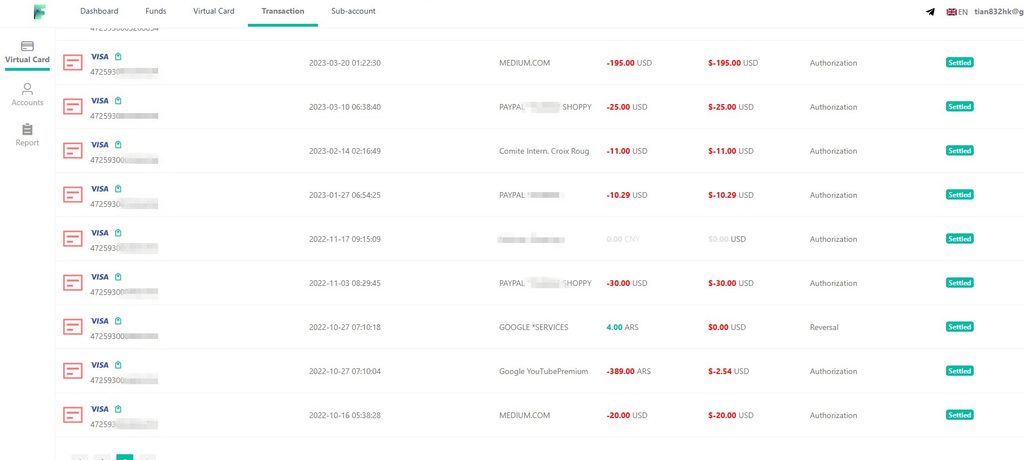Select the Transaction tab
Screen dimensions: 1024x460
(283, 11)
